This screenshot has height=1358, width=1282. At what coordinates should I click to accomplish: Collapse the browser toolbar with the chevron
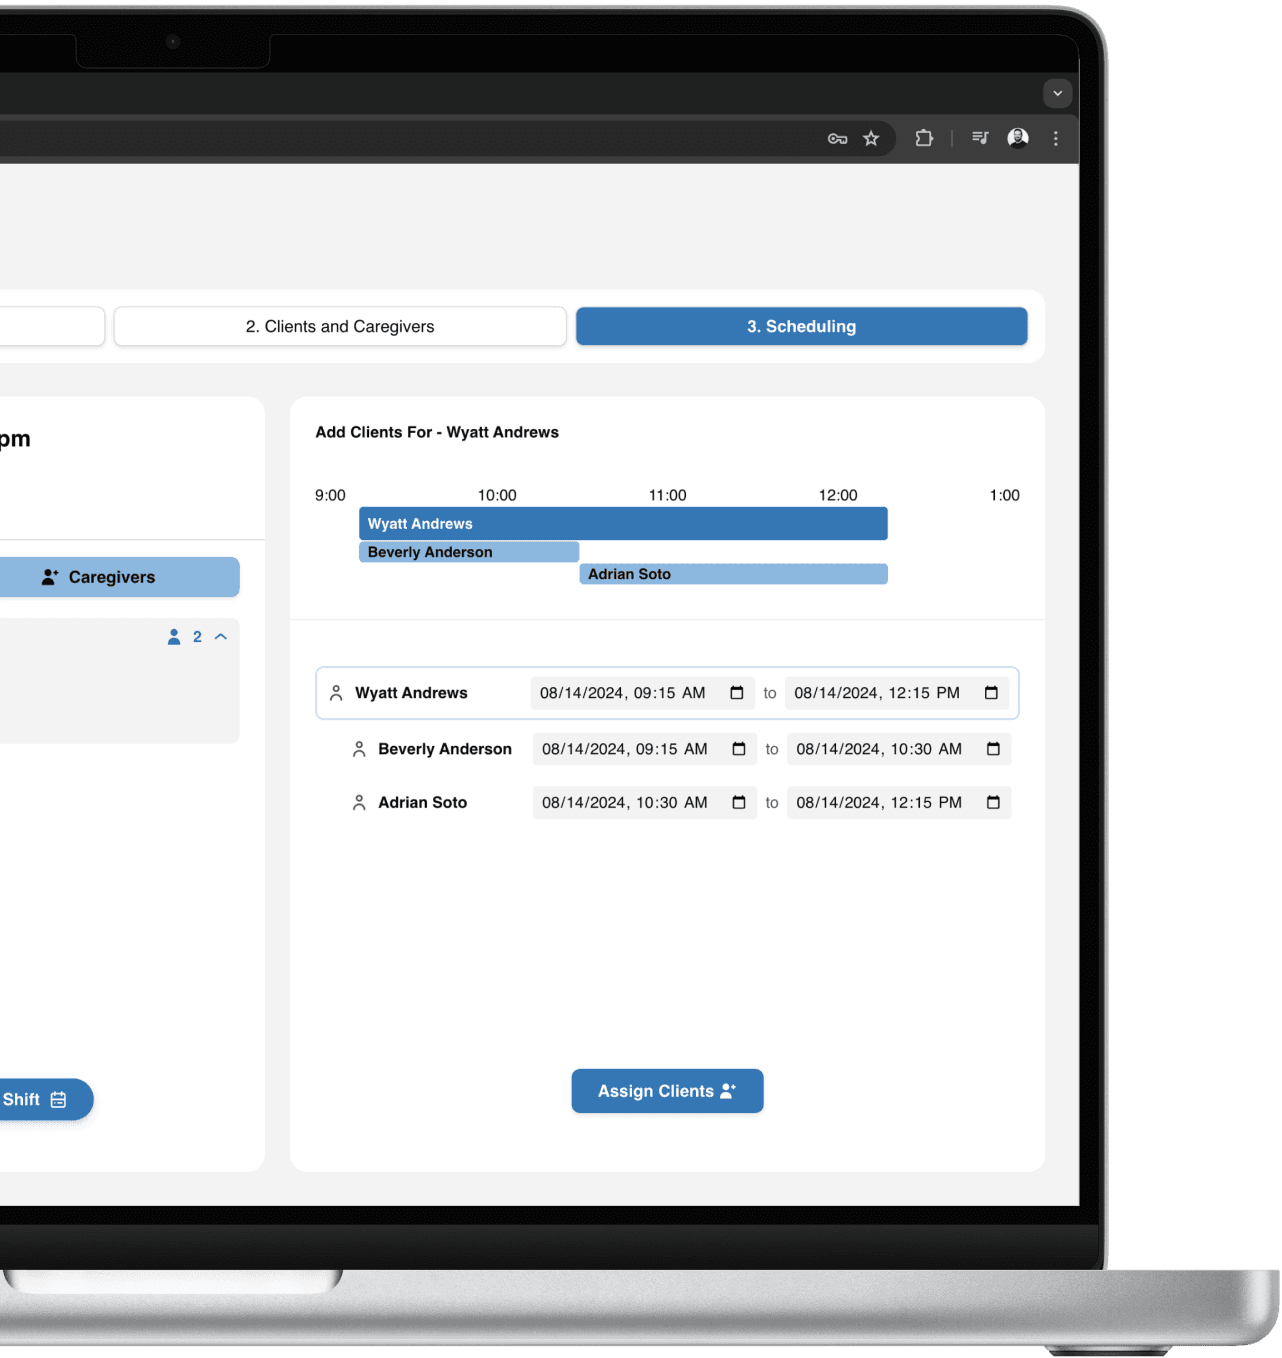[1057, 93]
